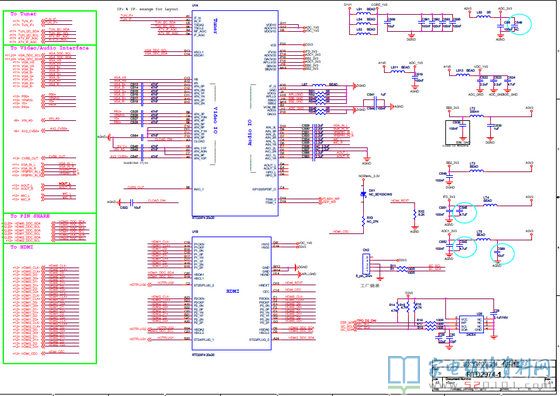This screenshot has width=560, height=396.
Task: Click the "To Tuner" section heading
Action: [23, 14]
